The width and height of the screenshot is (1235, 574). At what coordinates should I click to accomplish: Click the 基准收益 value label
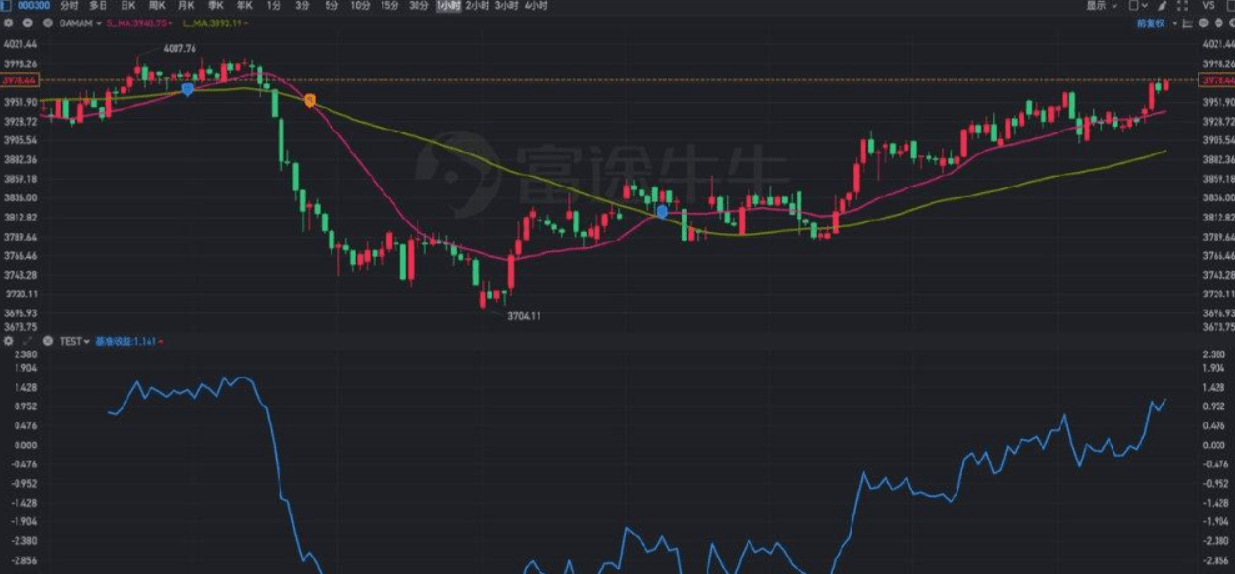[x=127, y=341]
